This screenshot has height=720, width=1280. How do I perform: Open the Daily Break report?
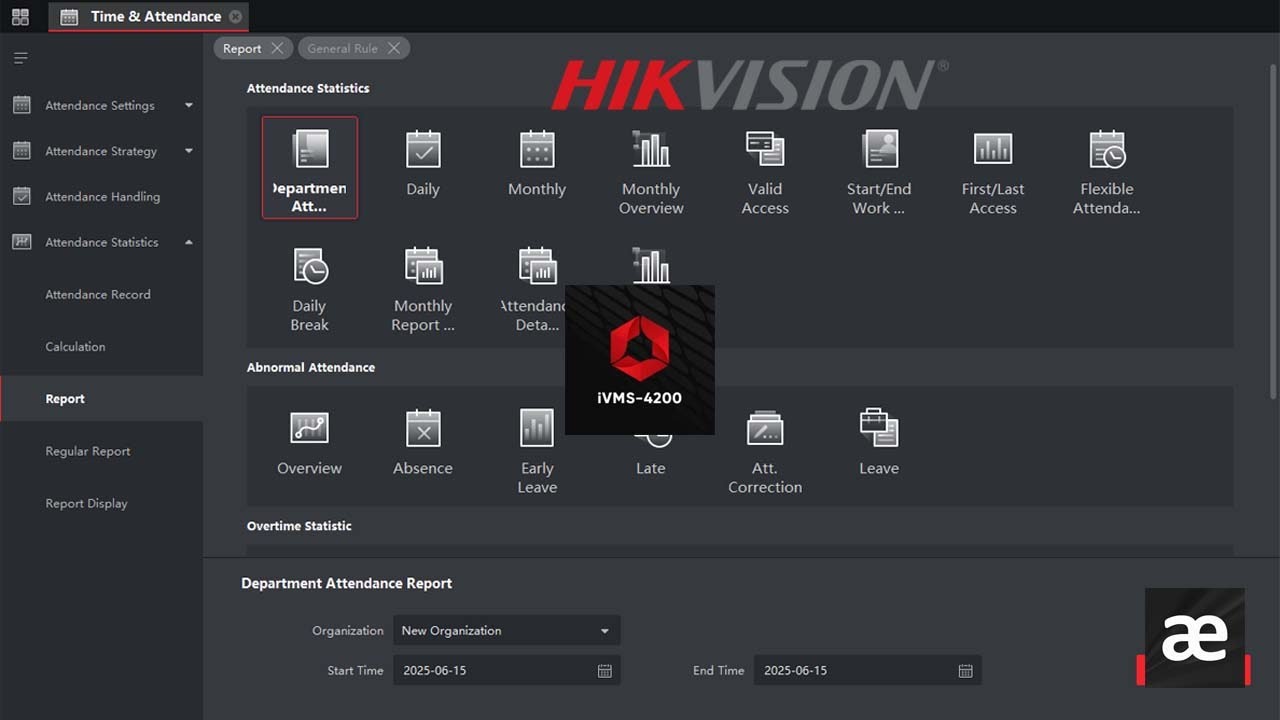point(310,290)
